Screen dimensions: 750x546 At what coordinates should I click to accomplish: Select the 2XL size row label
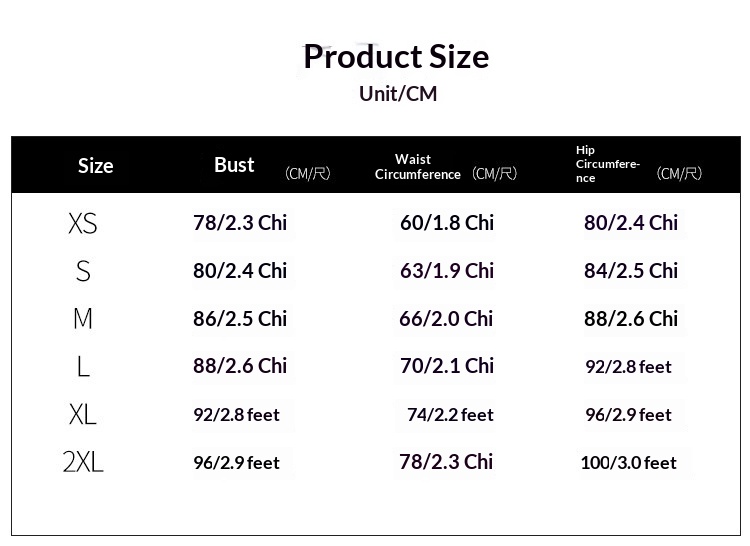pyautogui.click(x=83, y=462)
